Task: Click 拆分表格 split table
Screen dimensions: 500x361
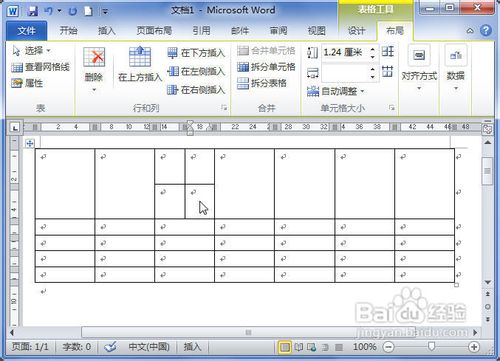Action: point(262,83)
